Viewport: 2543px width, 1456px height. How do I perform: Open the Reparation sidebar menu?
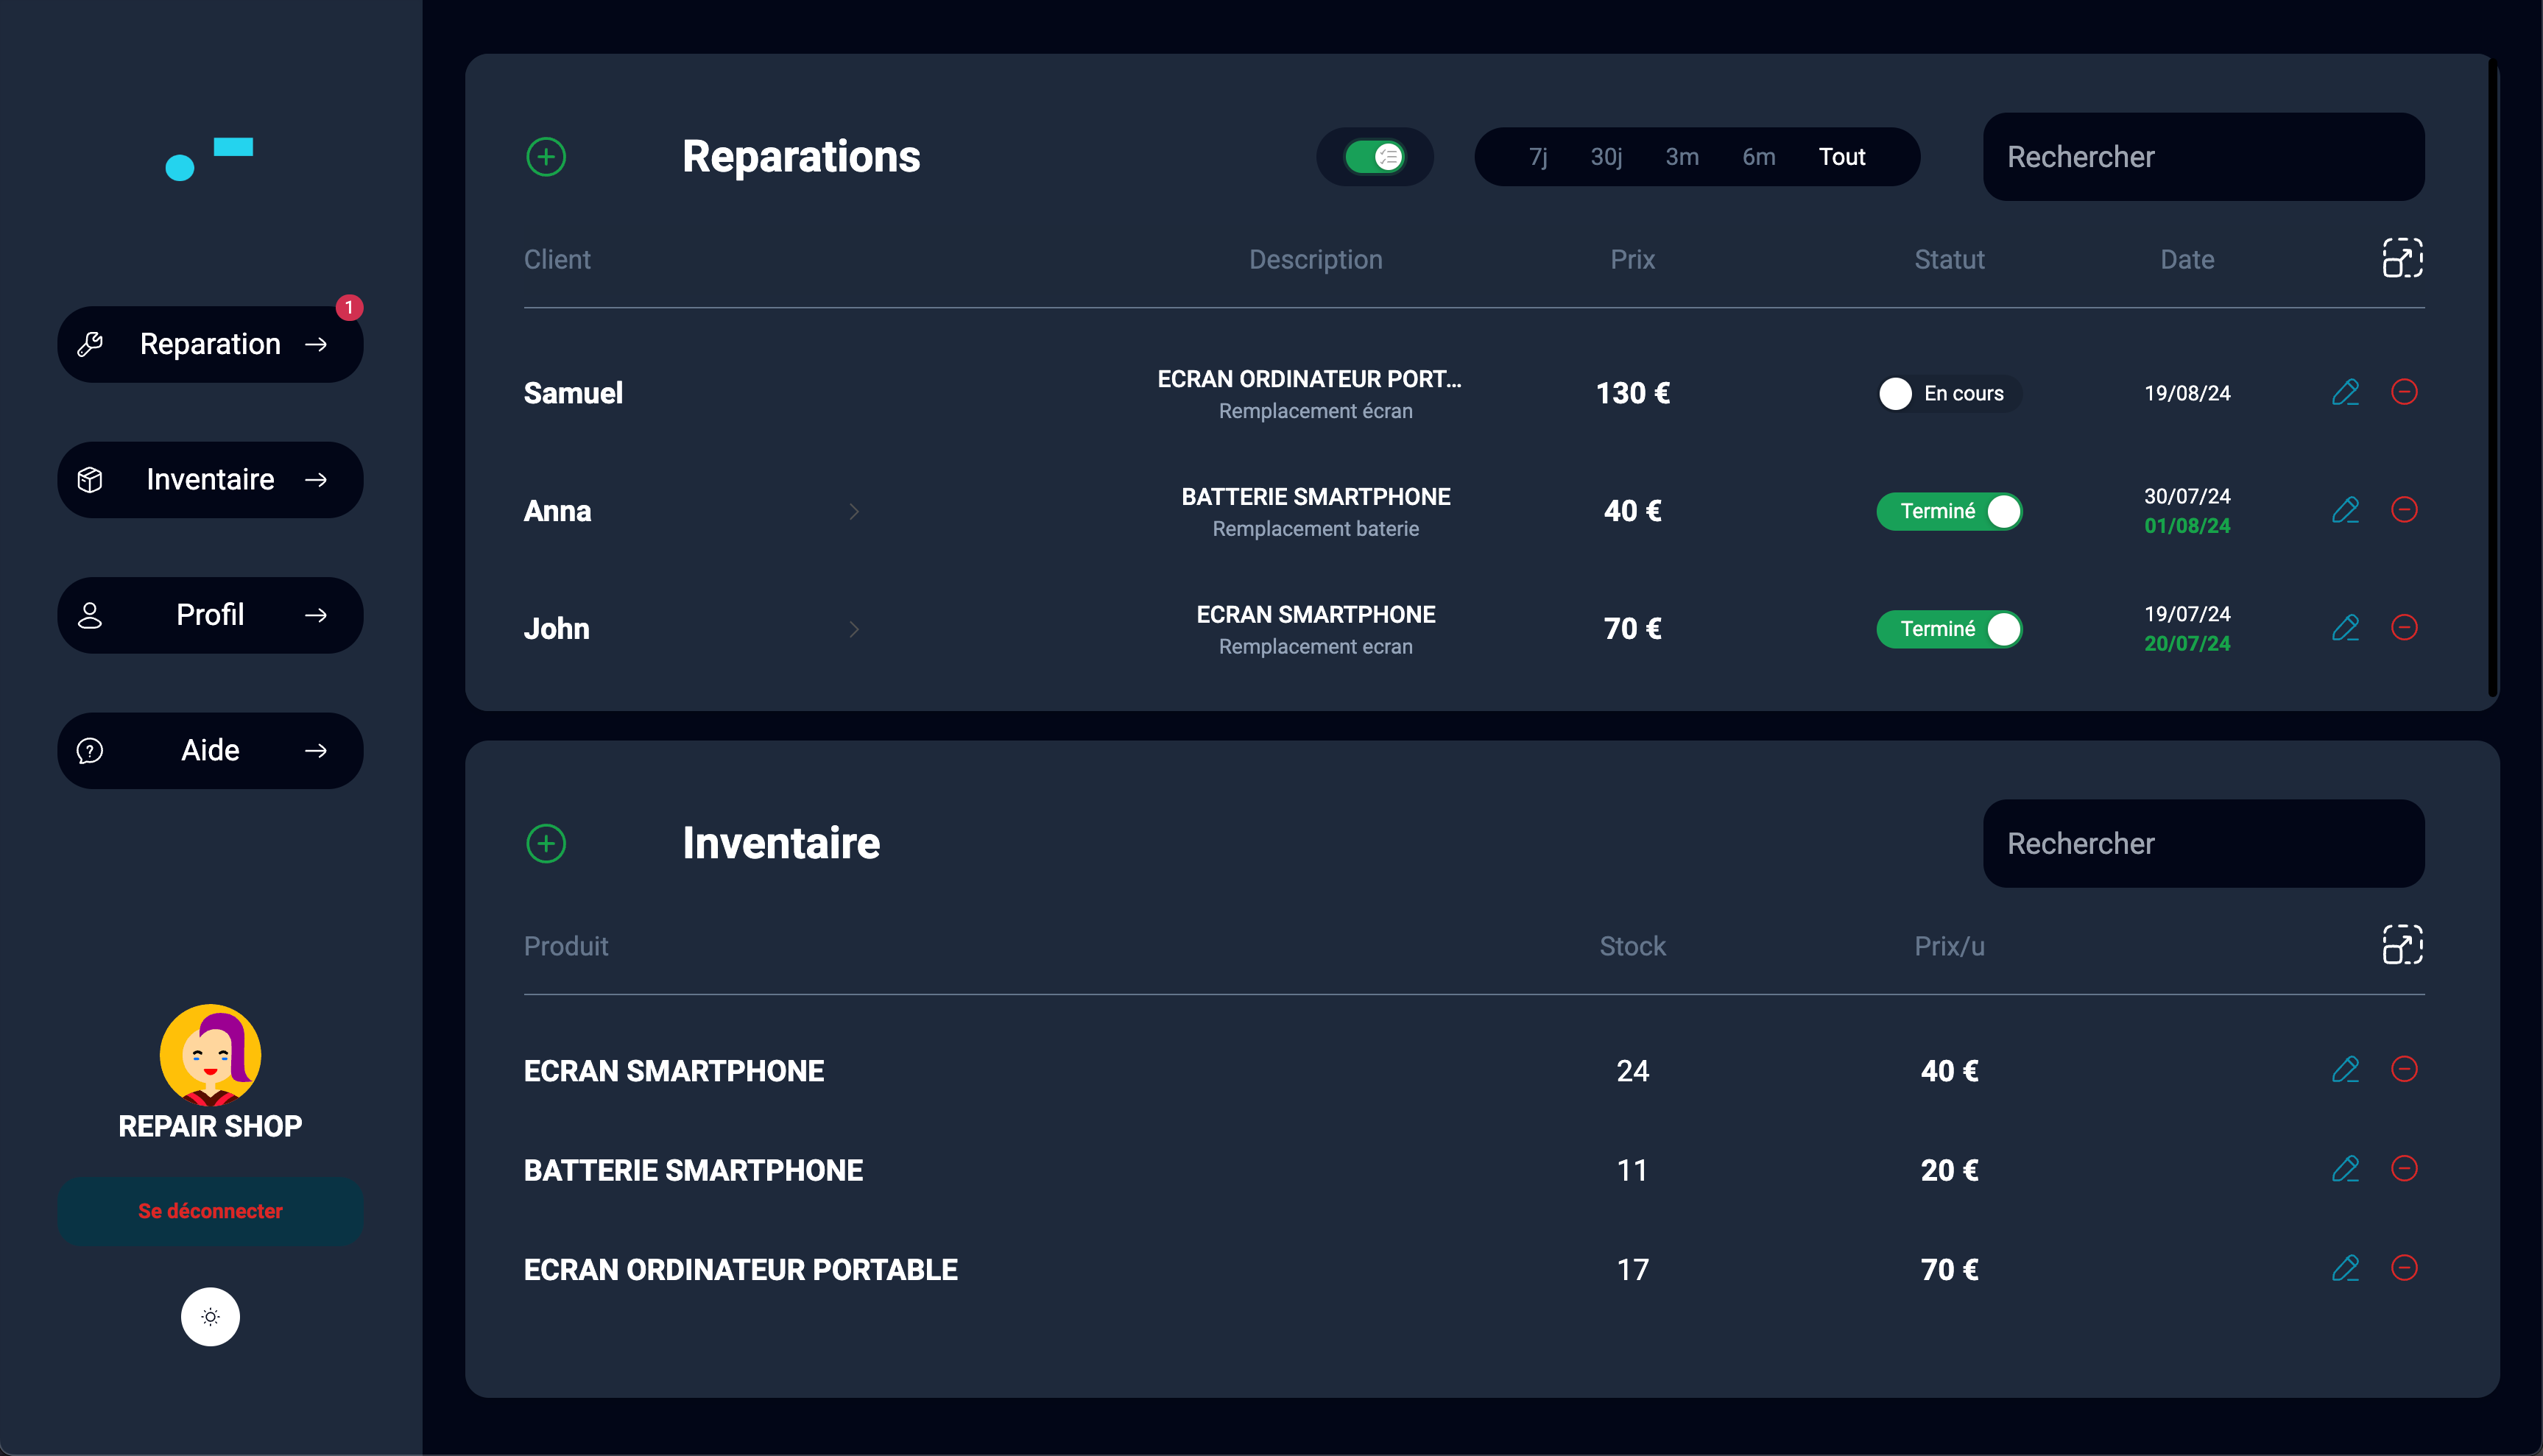click(210, 344)
